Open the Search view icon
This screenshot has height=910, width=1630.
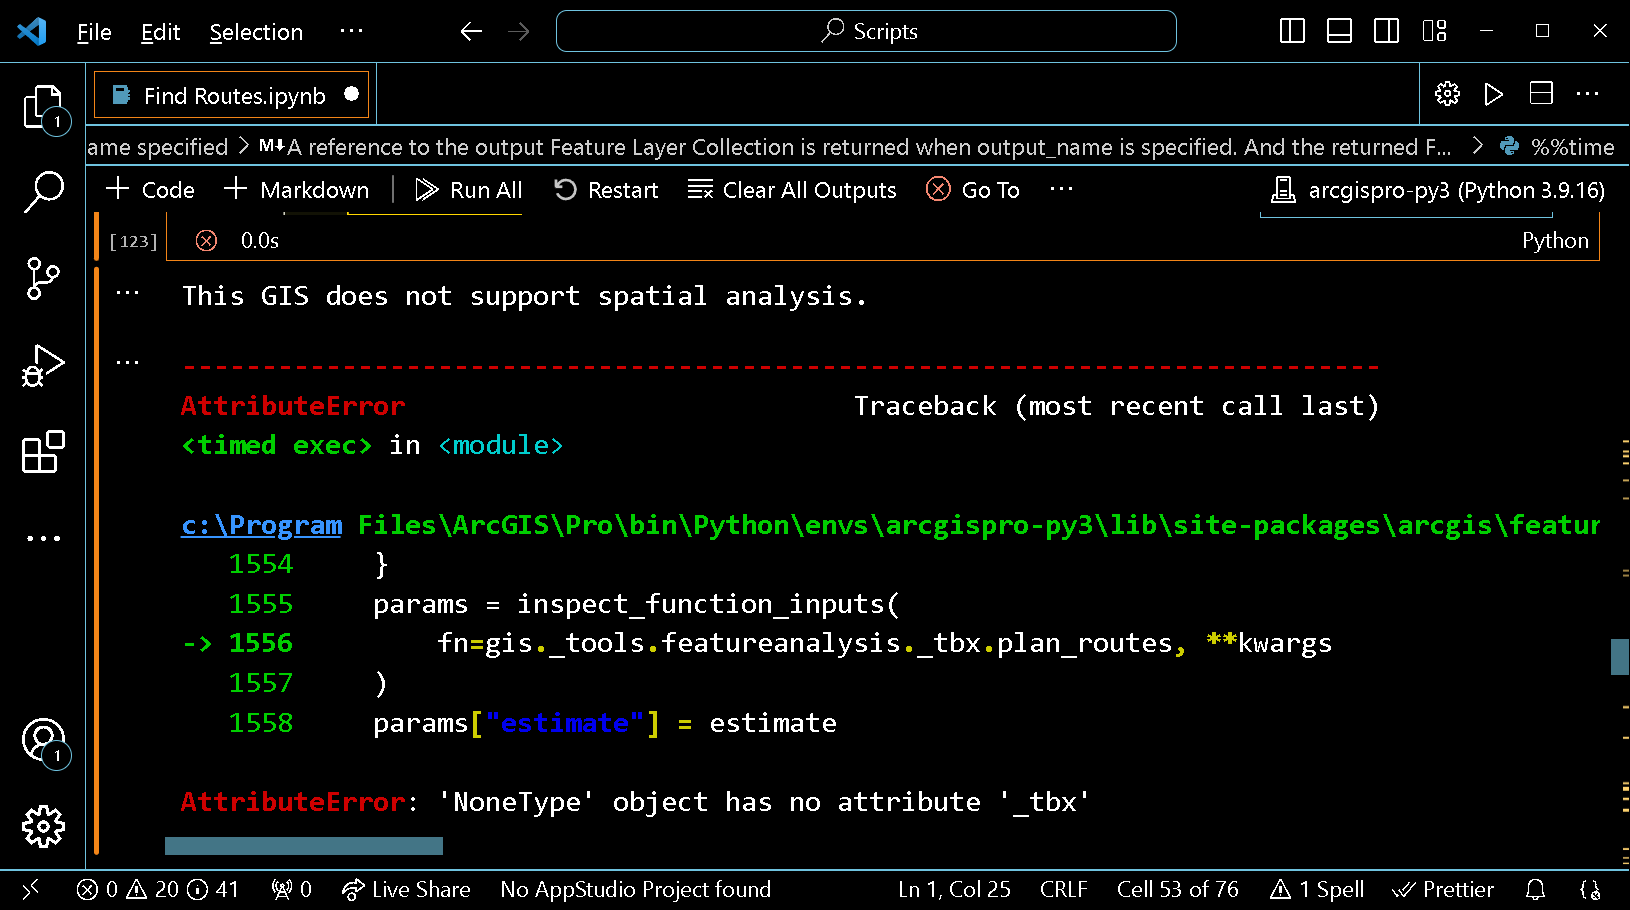[x=43, y=190]
